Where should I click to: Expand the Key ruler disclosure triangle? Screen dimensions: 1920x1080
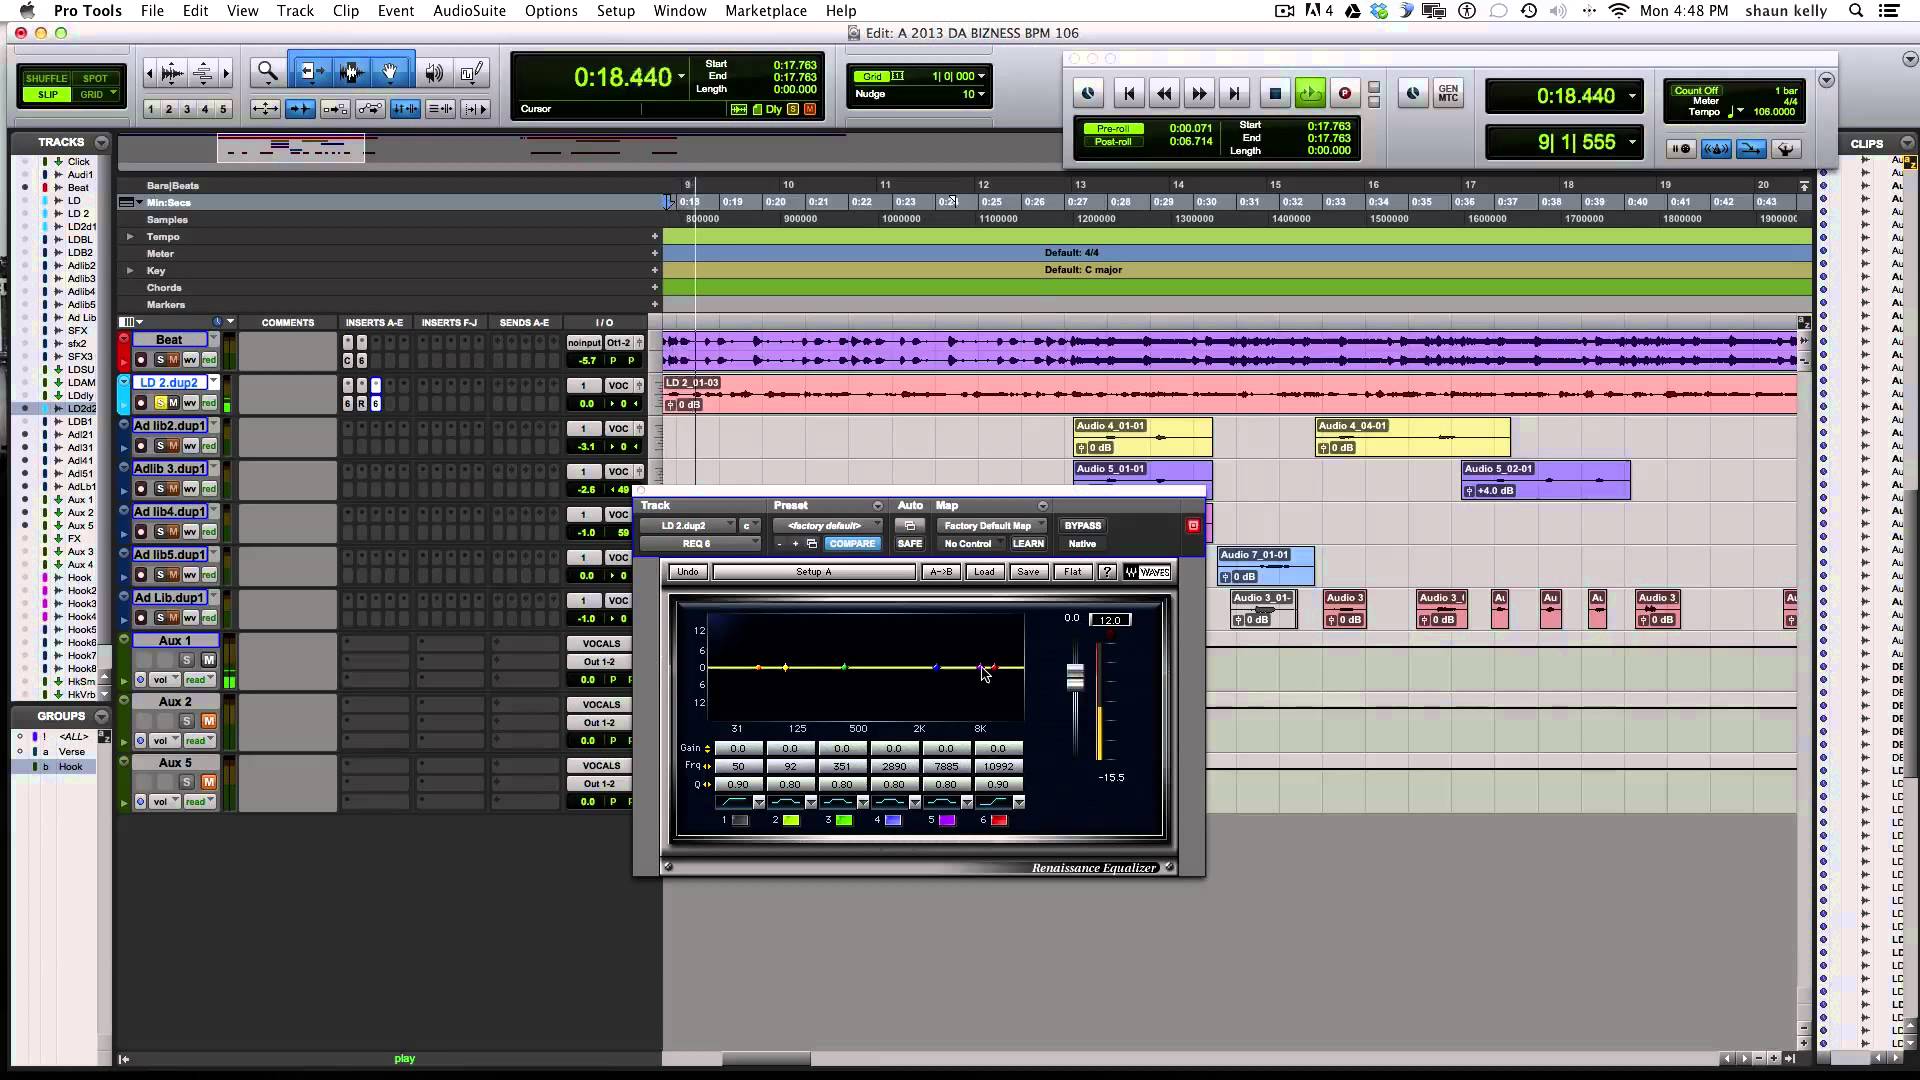(x=130, y=271)
